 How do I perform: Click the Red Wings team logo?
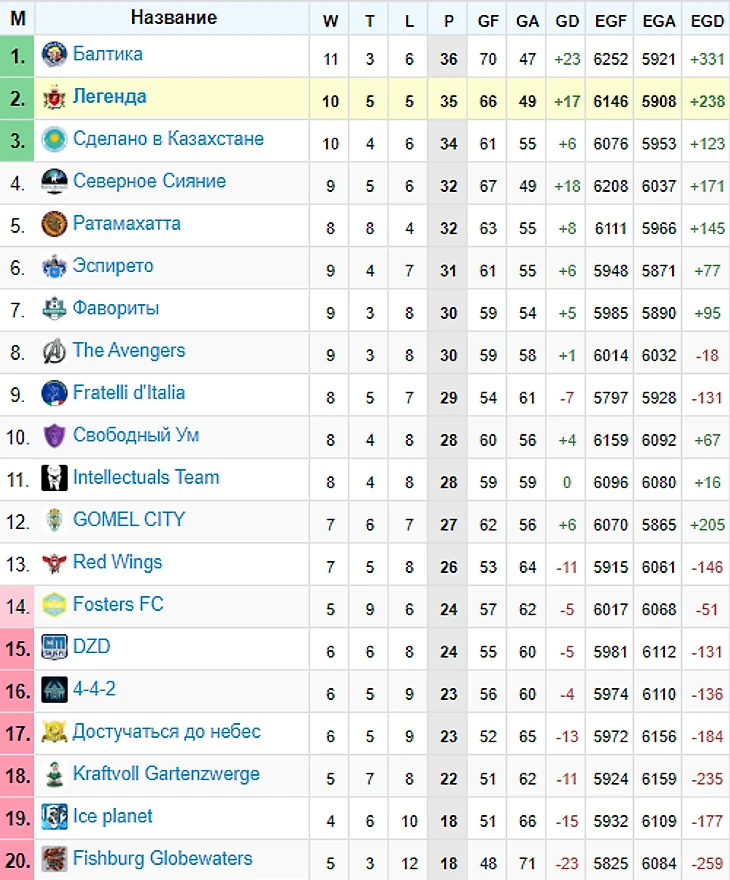coord(54,563)
